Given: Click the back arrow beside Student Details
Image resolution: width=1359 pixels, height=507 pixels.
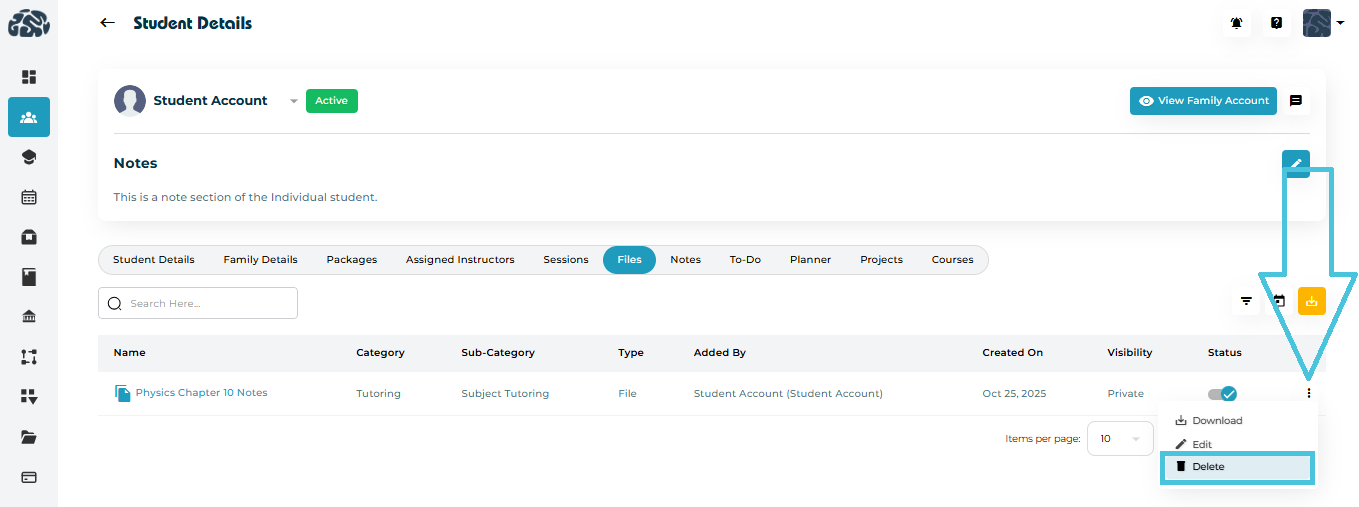Looking at the screenshot, I should [107, 23].
